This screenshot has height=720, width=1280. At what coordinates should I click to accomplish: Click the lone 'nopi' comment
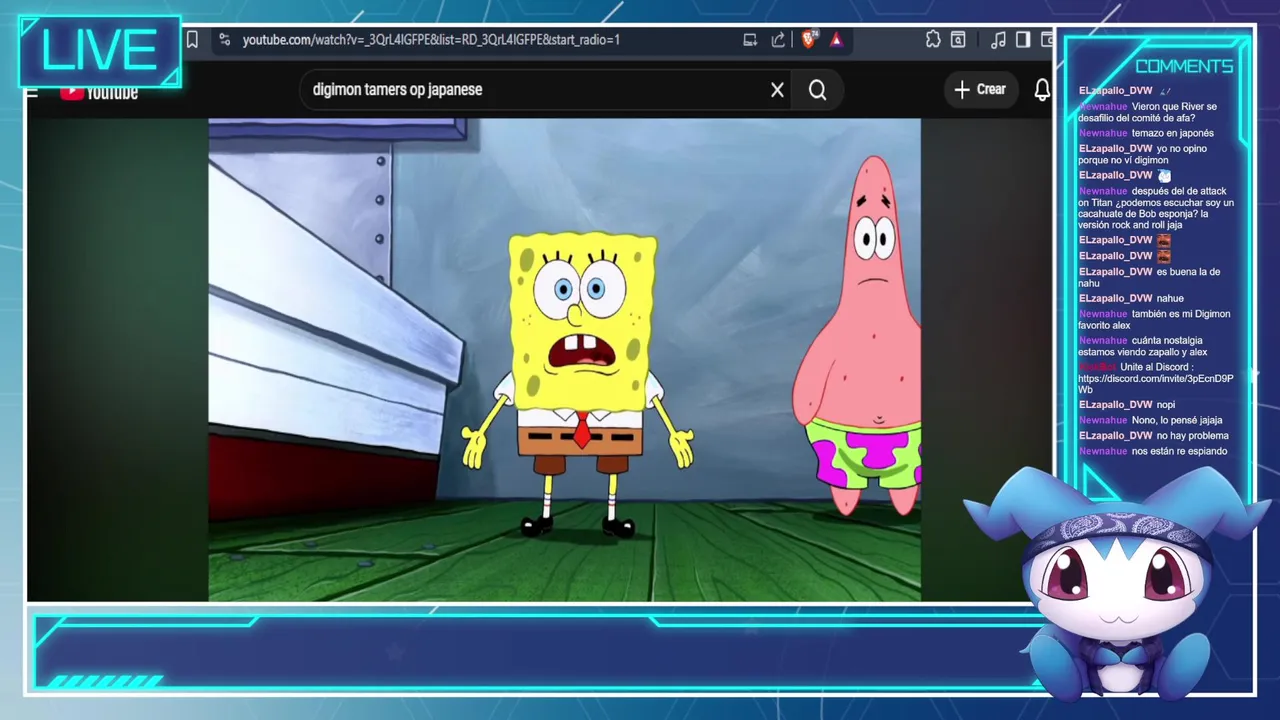click(1165, 405)
